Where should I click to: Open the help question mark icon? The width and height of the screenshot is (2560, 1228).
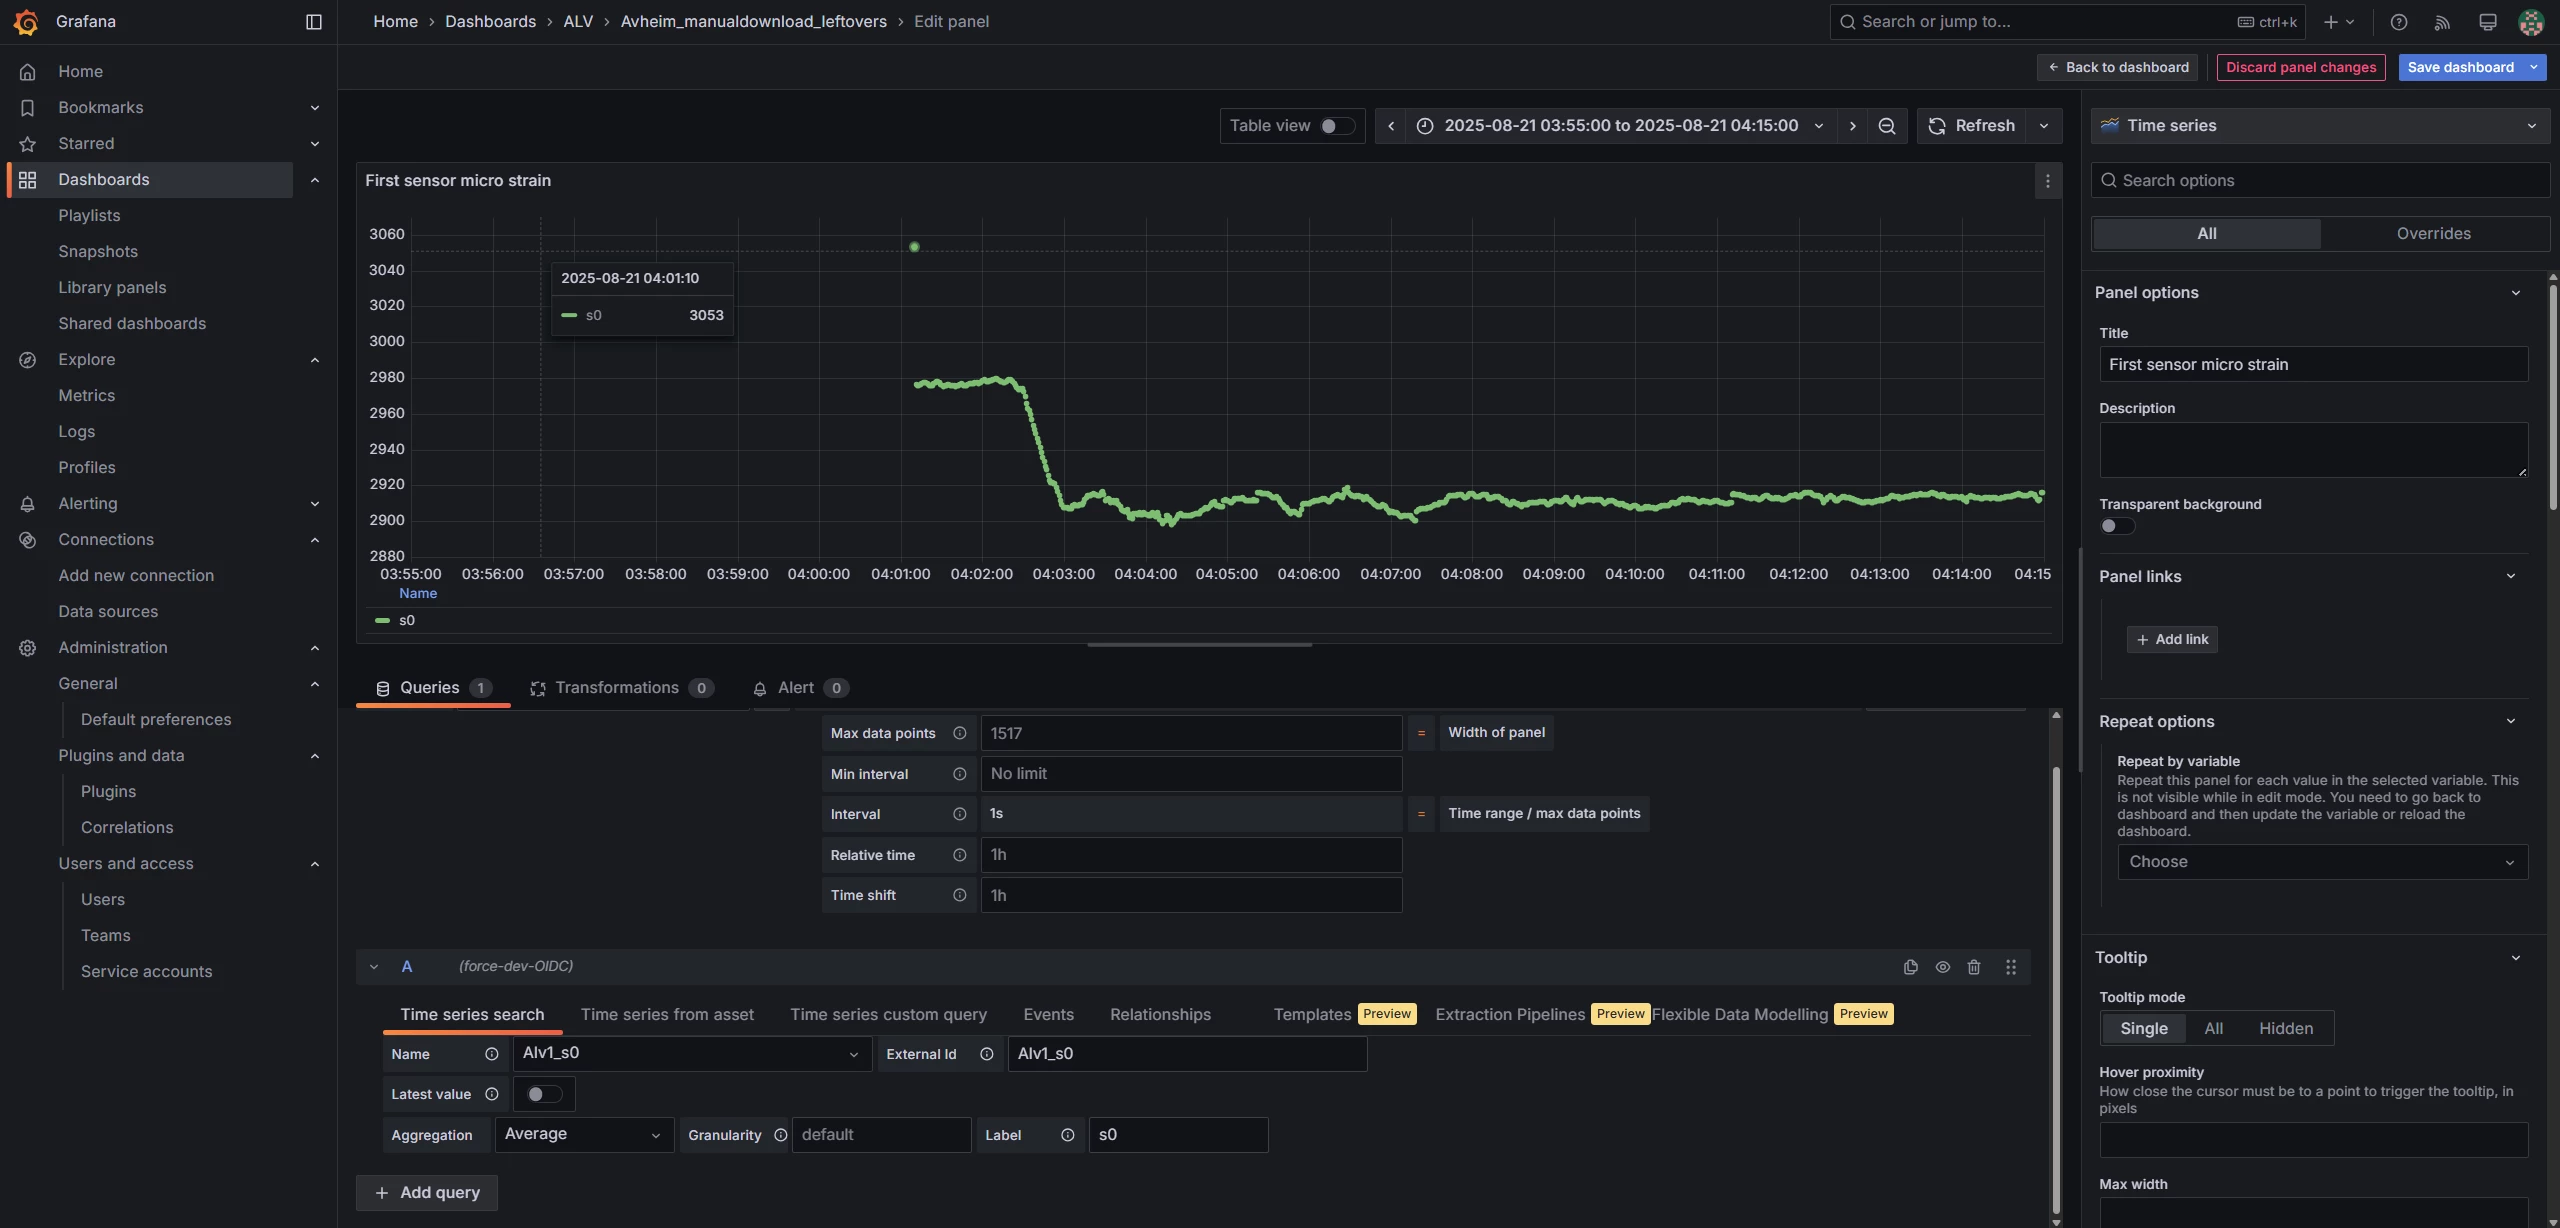pyautogui.click(x=2398, y=22)
